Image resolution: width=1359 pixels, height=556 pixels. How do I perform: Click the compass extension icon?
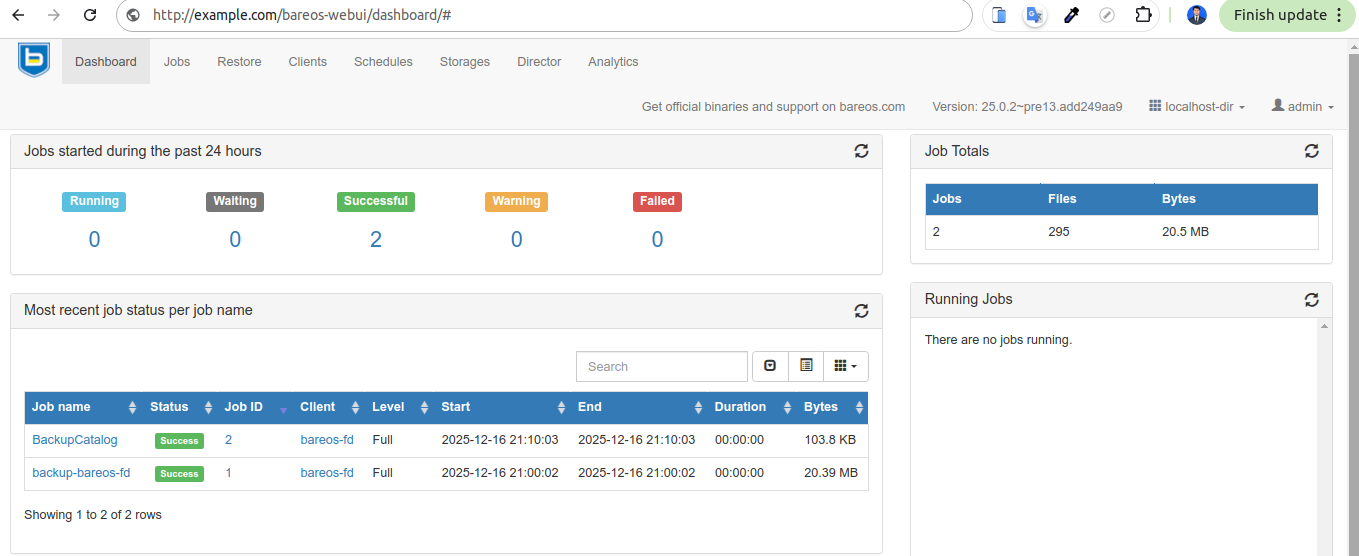[1107, 15]
